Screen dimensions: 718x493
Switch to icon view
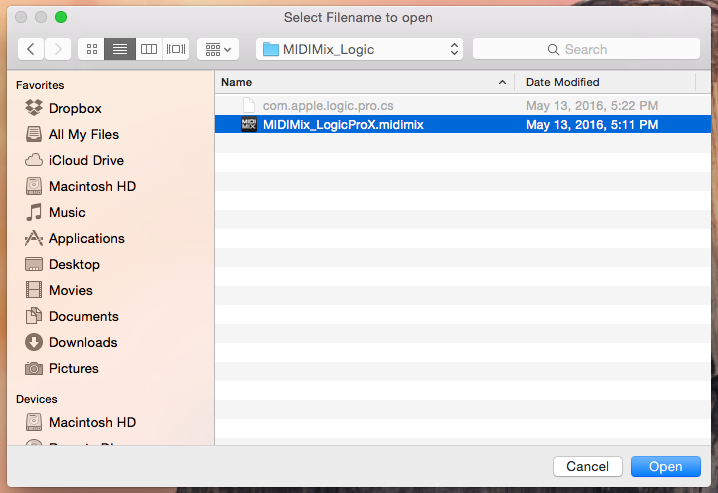pyautogui.click(x=92, y=49)
